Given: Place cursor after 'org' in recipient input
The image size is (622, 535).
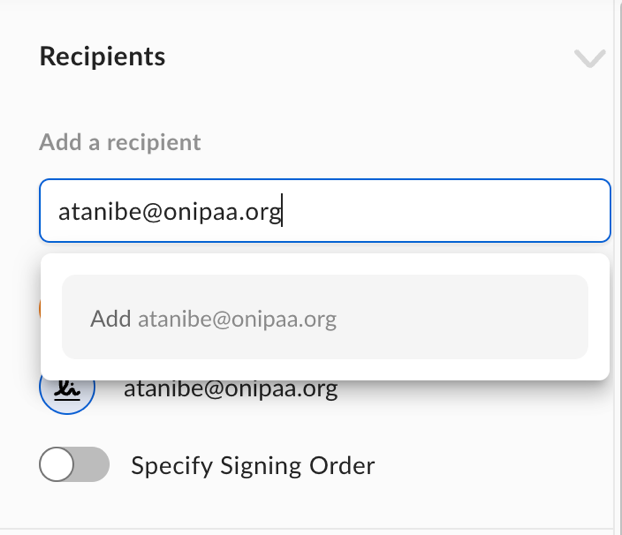Looking at the screenshot, I should point(282,211).
